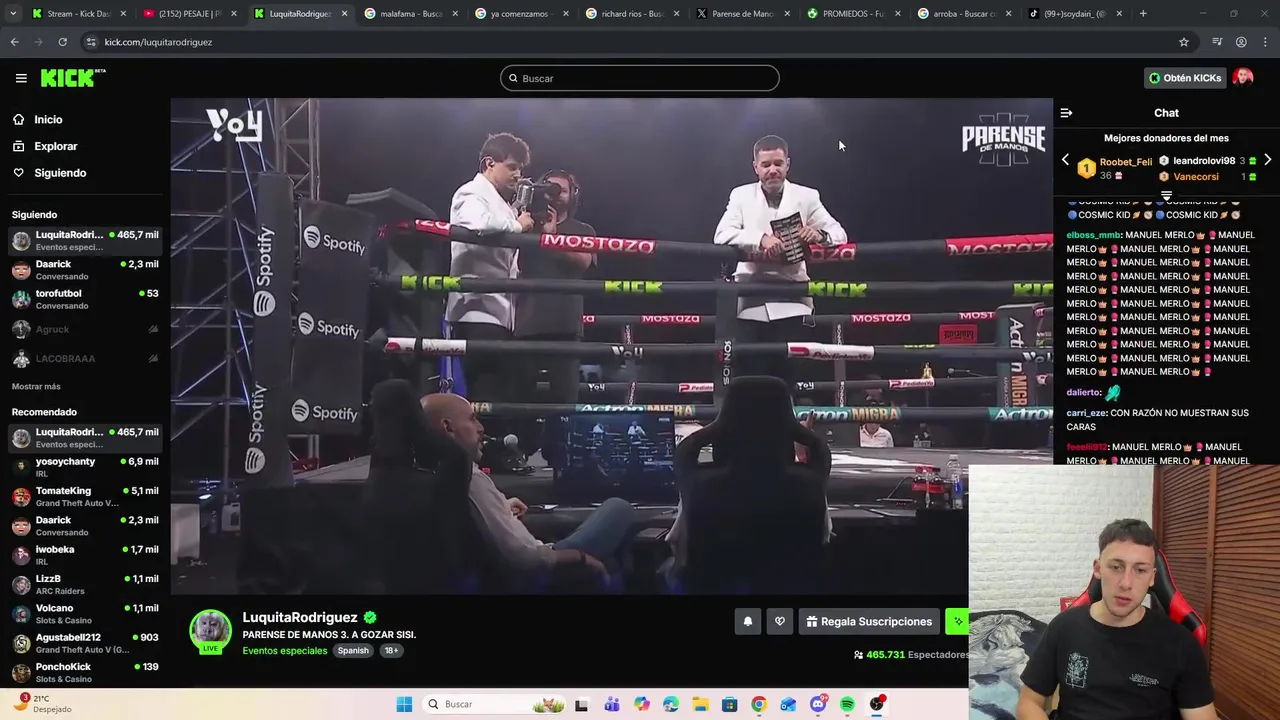
Task: Click Roobet_Feli top donor
Action: coord(1126,162)
